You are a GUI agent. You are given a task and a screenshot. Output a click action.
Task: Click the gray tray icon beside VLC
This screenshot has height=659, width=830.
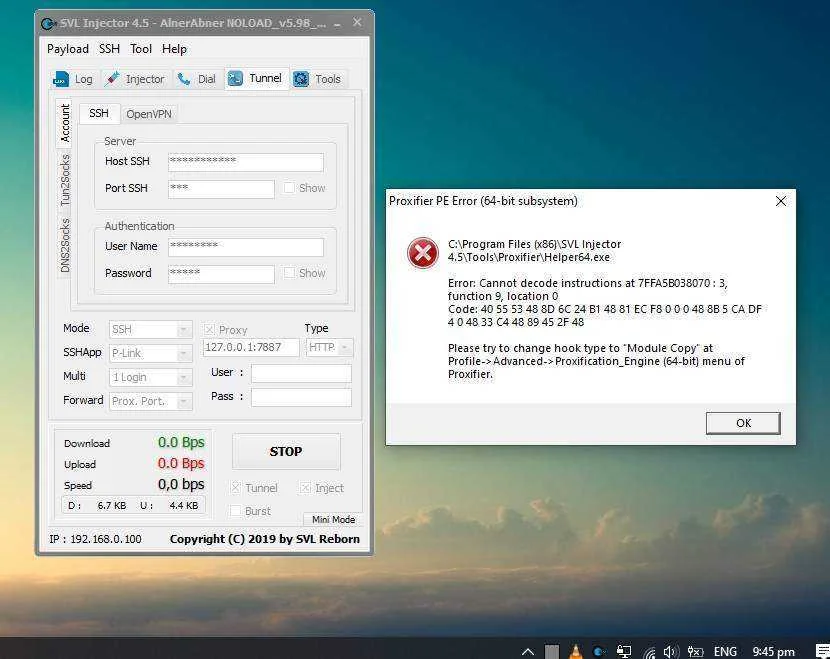click(x=552, y=652)
